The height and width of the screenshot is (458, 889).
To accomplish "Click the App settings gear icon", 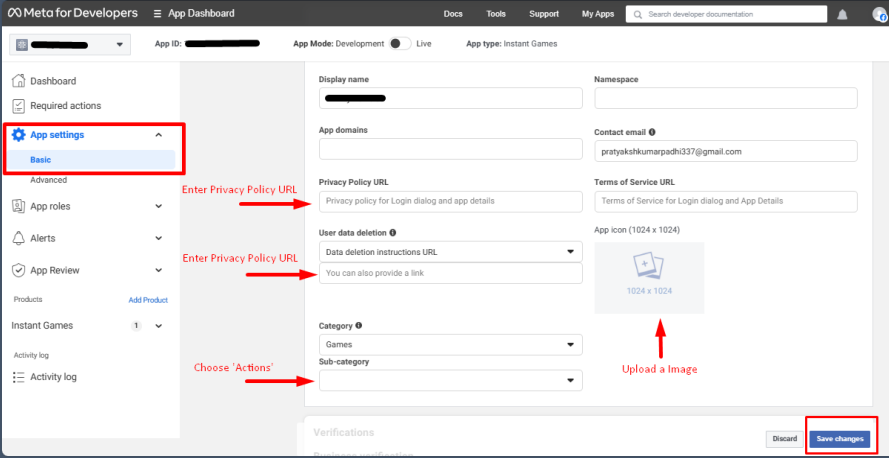I will pyautogui.click(x=19, y=135).
